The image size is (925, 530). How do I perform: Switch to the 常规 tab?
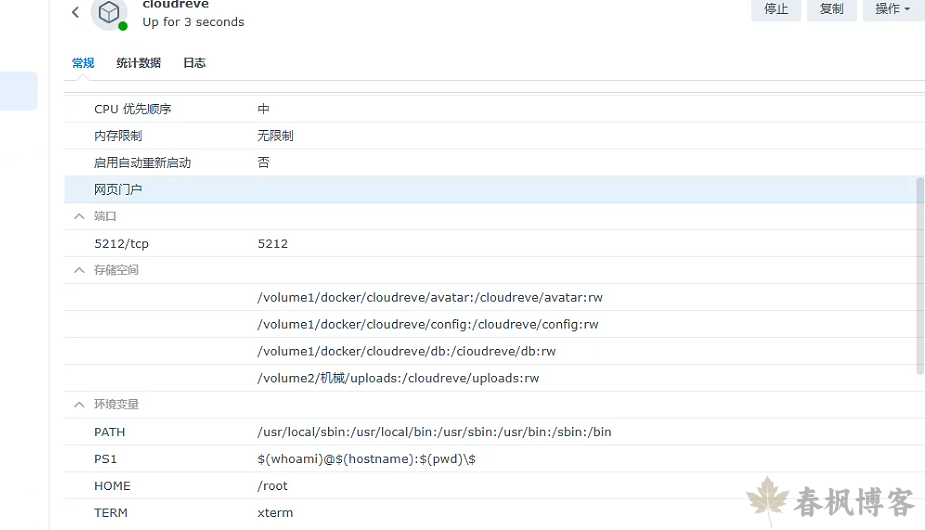(83, 63)
